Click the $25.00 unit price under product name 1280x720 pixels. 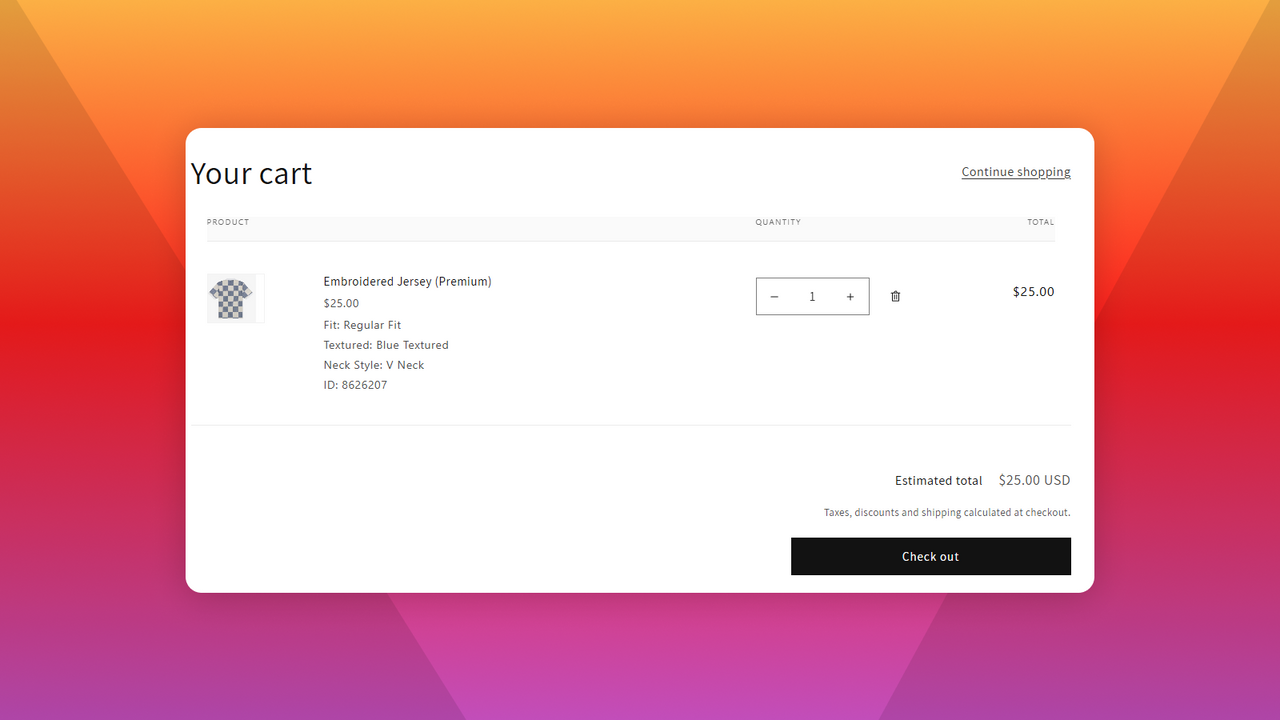(x=341, y=303)
